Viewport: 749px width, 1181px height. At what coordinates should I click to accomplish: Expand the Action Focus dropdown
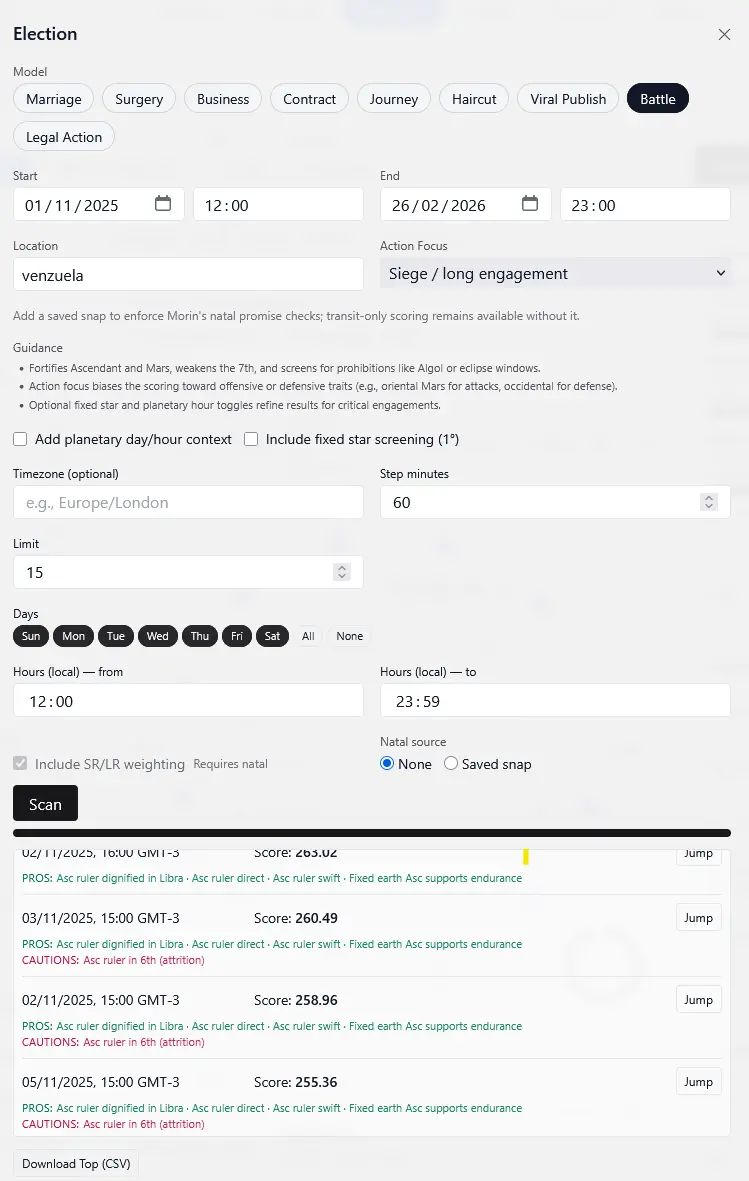[x=555, y=273]
